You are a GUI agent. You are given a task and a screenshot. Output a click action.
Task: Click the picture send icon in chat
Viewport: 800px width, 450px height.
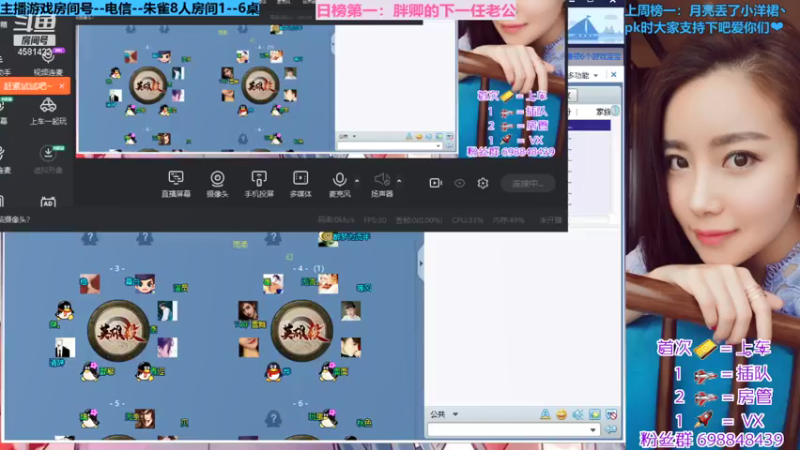pyautogui.click(x=594, y=415)
